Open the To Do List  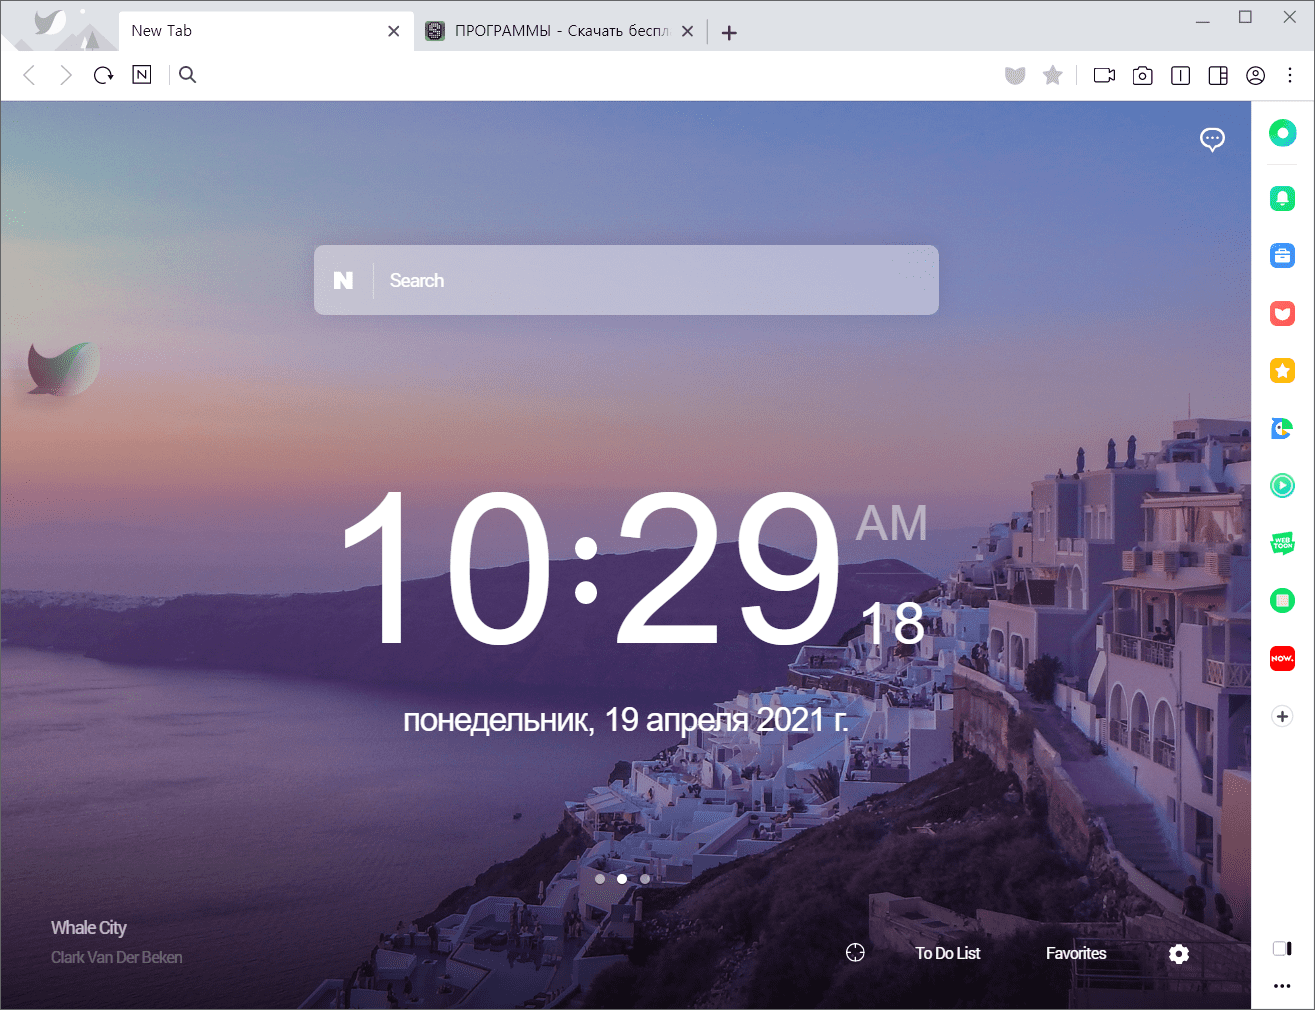tap(948, 953)
